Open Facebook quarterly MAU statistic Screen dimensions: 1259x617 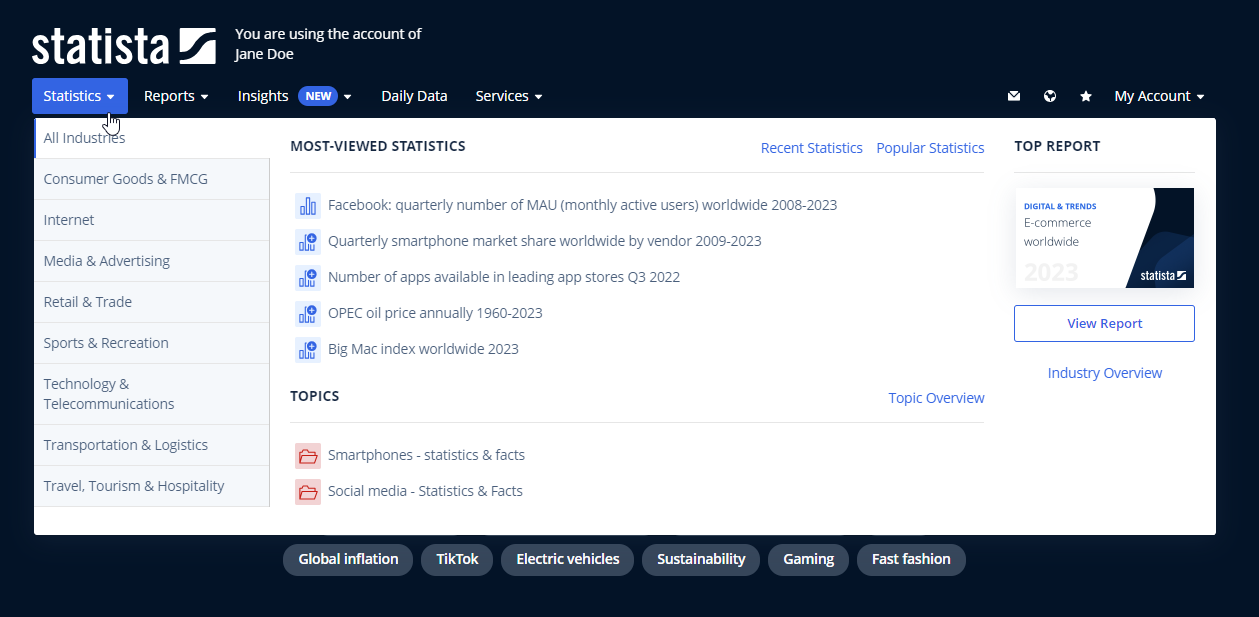coord(582,205)
